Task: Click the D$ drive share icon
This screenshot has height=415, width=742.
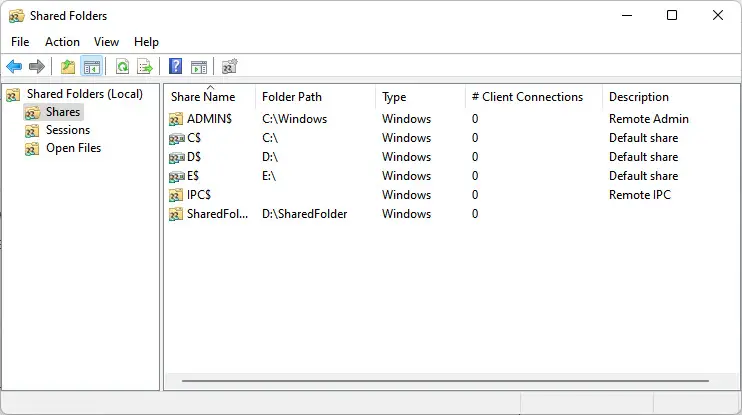Action: pyautogui.click(x=177, y=158)
